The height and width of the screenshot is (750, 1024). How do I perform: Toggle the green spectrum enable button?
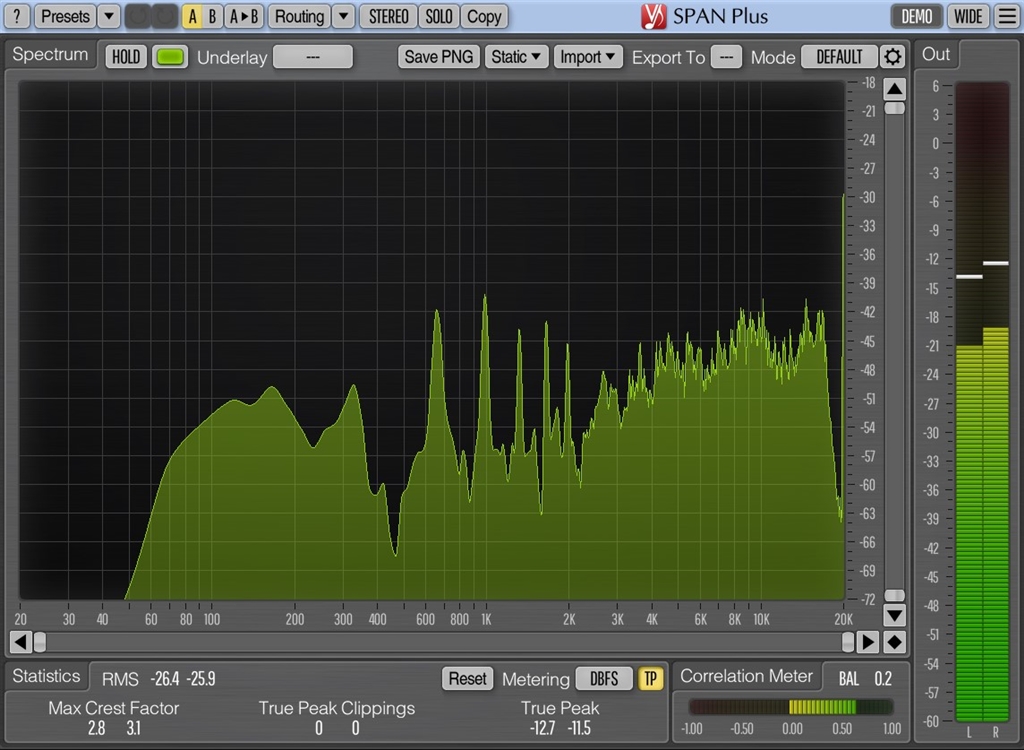(x=170, y=57)
